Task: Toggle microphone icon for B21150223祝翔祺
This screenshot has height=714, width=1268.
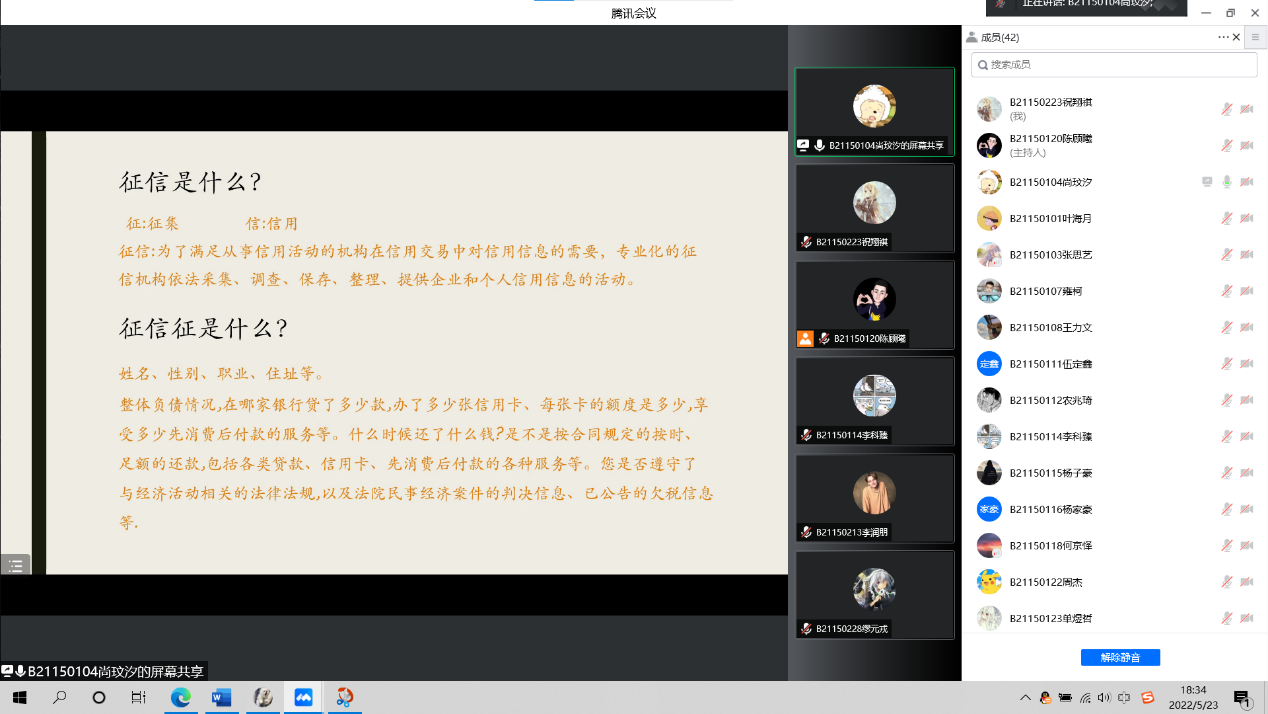Action: coord(1226,109)
